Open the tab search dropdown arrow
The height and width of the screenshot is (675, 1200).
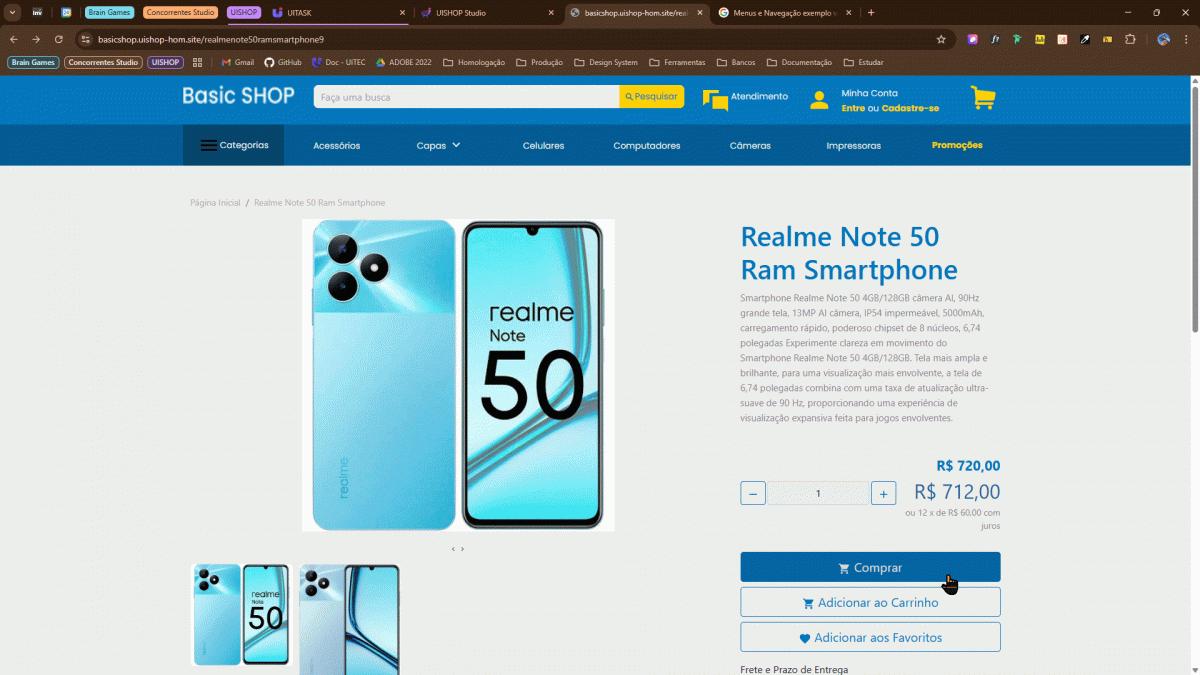13,13
